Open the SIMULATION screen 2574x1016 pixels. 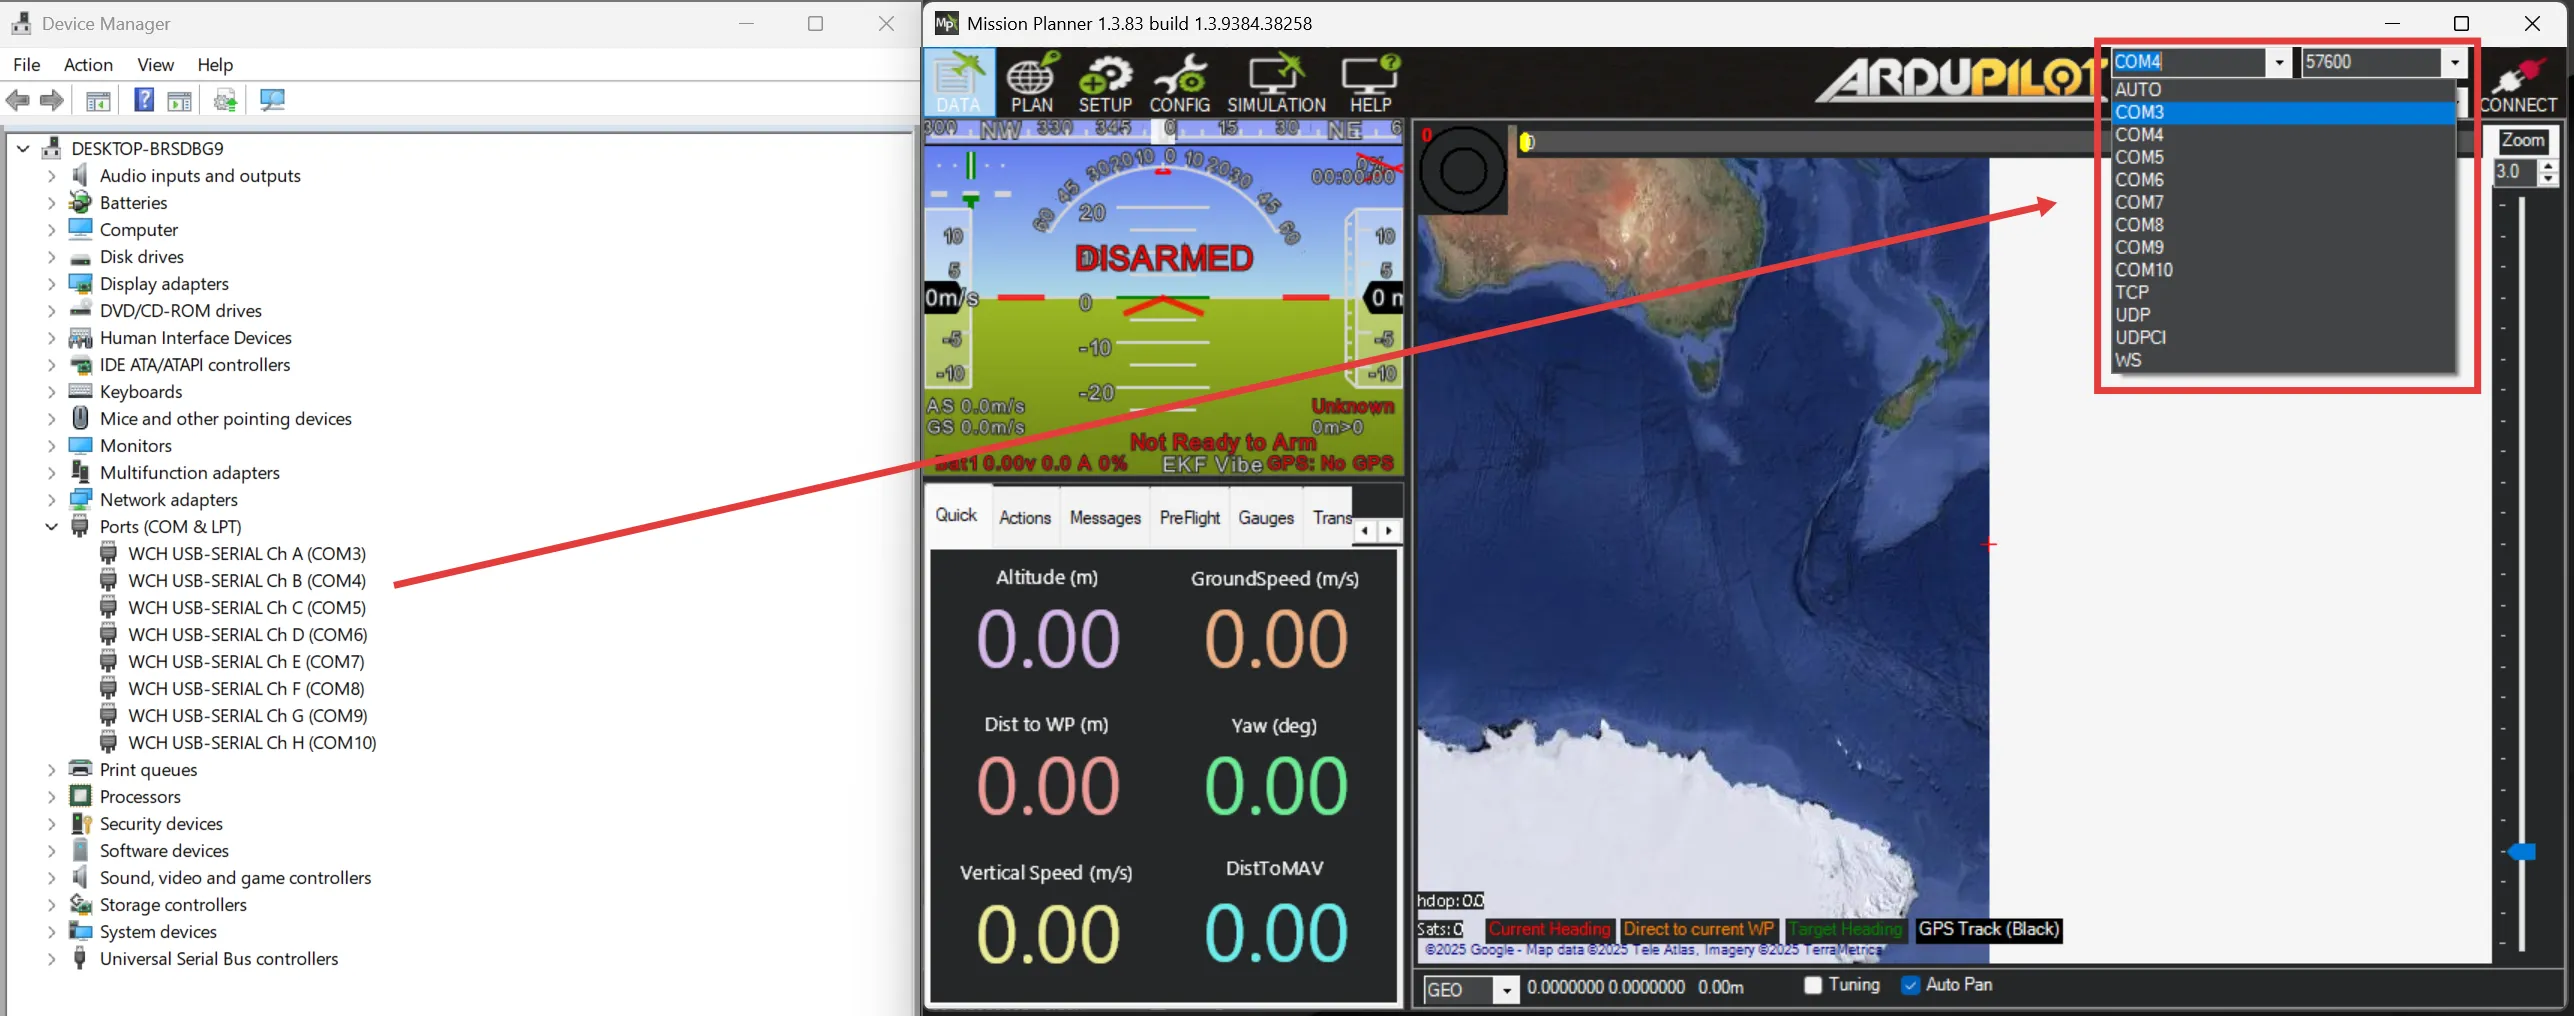1276,83
